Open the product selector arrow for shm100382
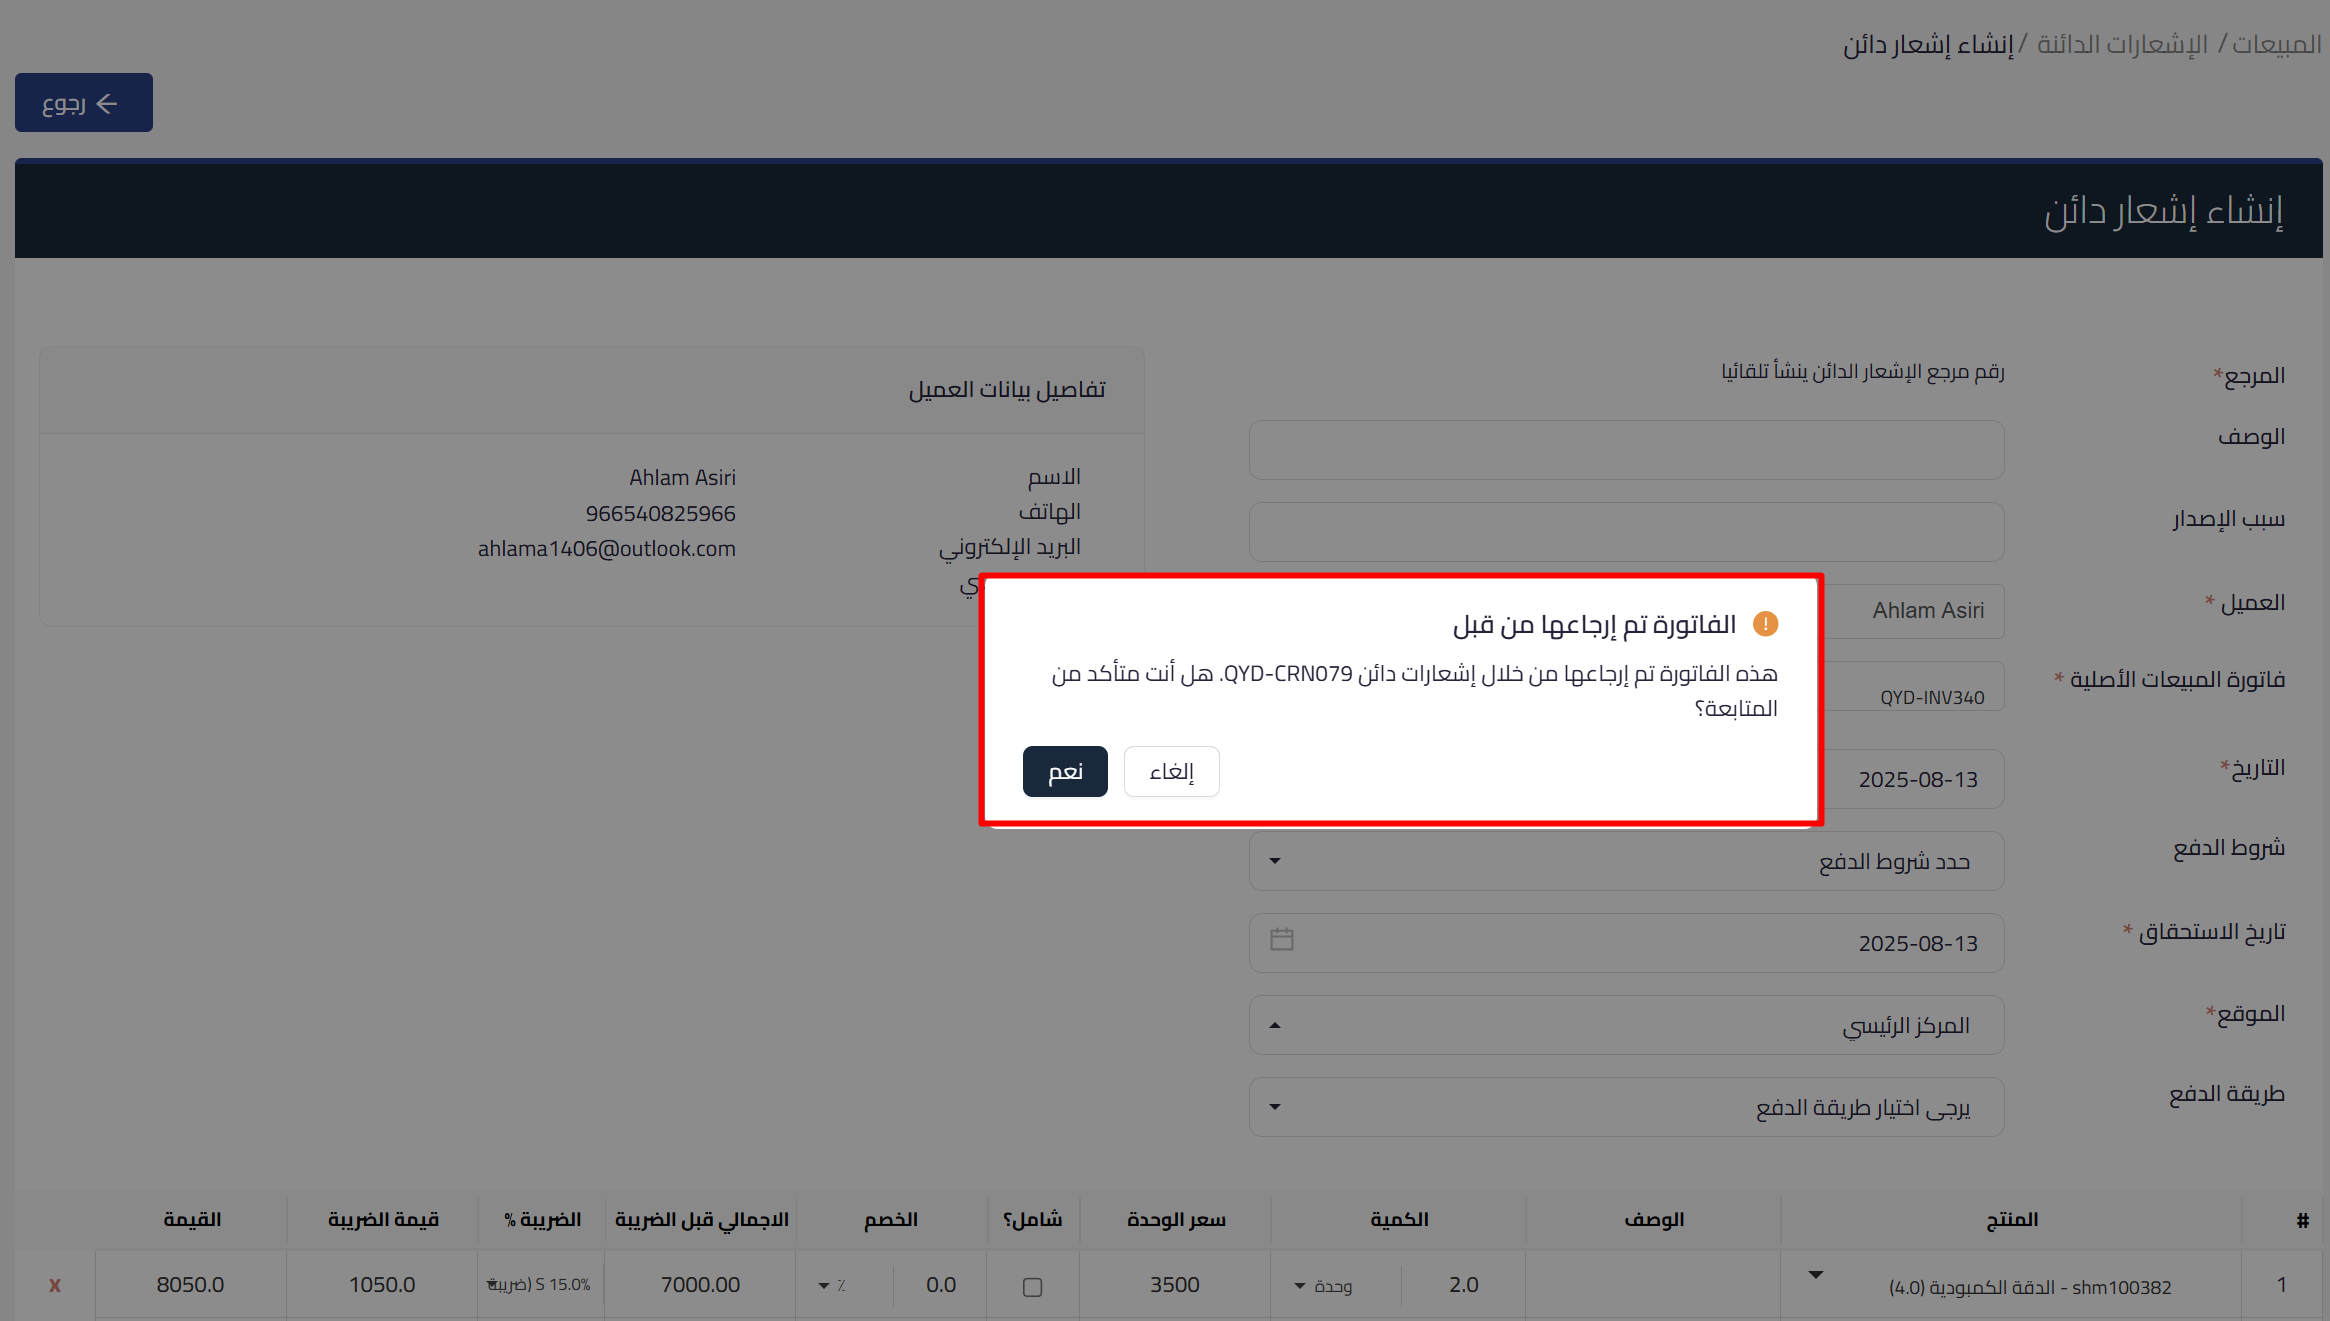Screen dimensions: 2330x1321 [1814, 1274]
